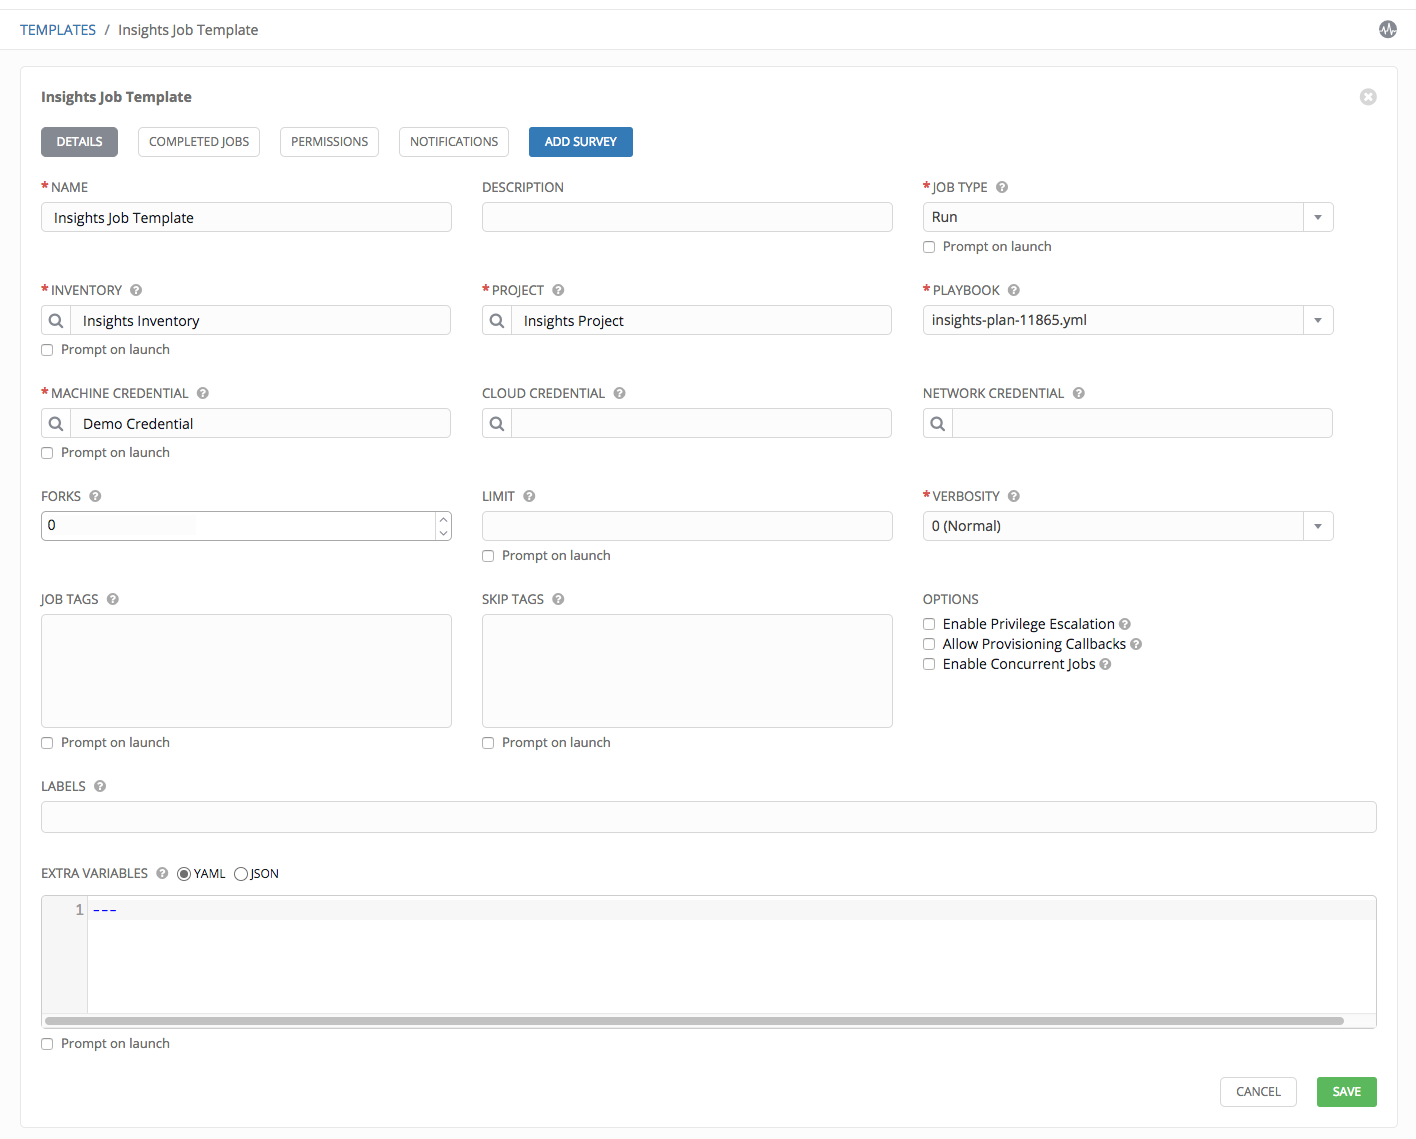Show help for Network Credential field
Image resolution: width=1416 pixels, height=1139 pixels.
click(x=1078, y=393)
